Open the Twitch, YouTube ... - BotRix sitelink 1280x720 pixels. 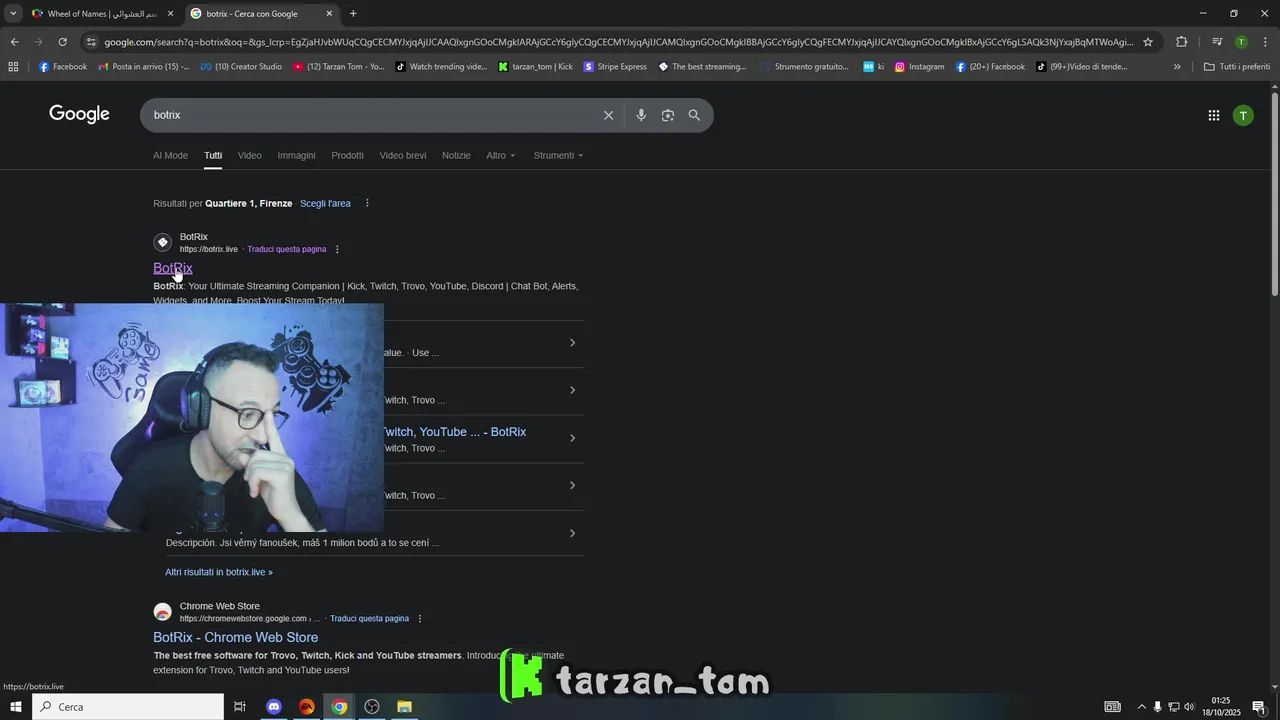point(455,432)
